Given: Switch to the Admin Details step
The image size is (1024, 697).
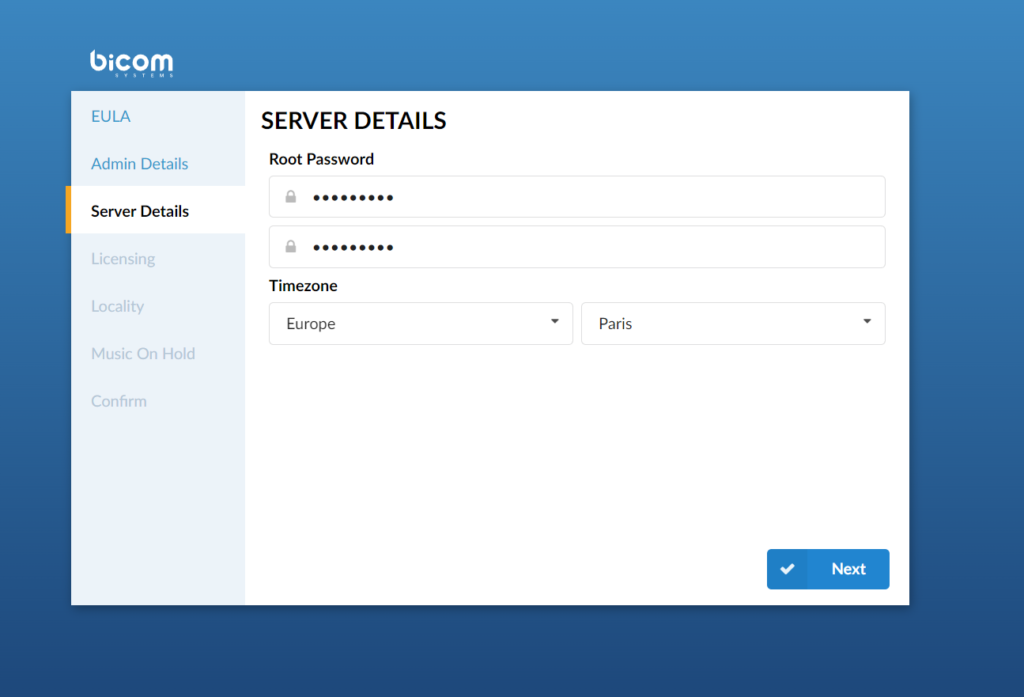Looking at the screenshot, I should [138, 163].
